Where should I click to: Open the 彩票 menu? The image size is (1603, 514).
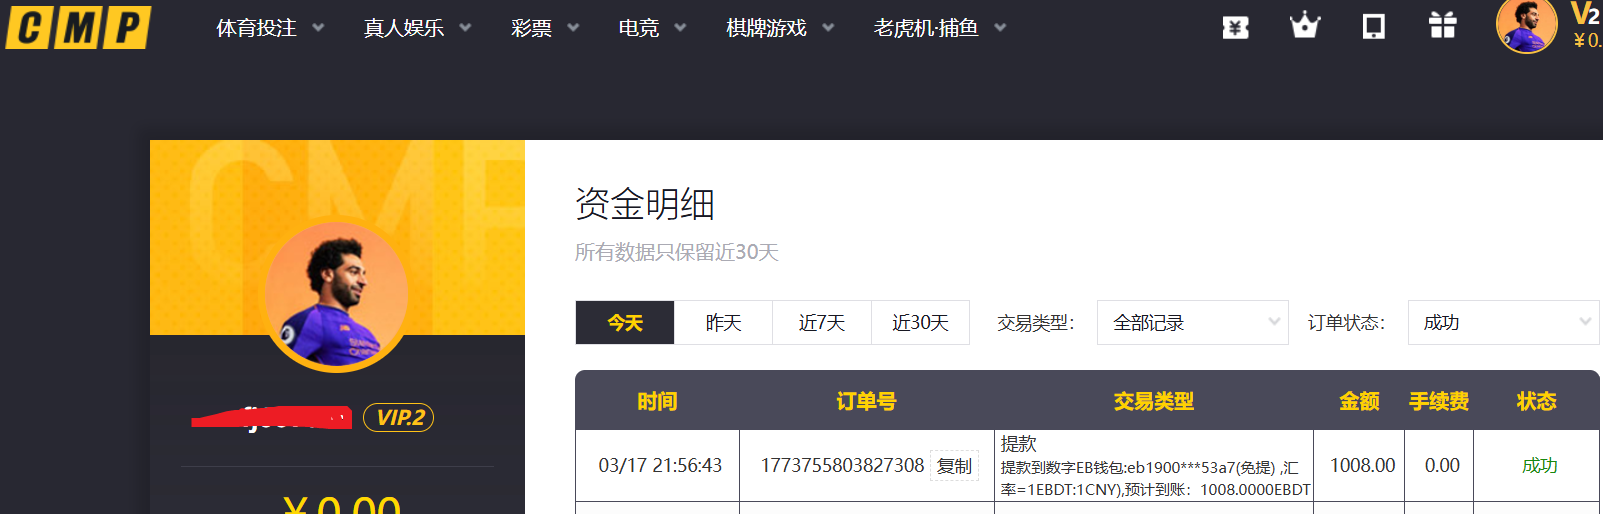coord(544,28)
